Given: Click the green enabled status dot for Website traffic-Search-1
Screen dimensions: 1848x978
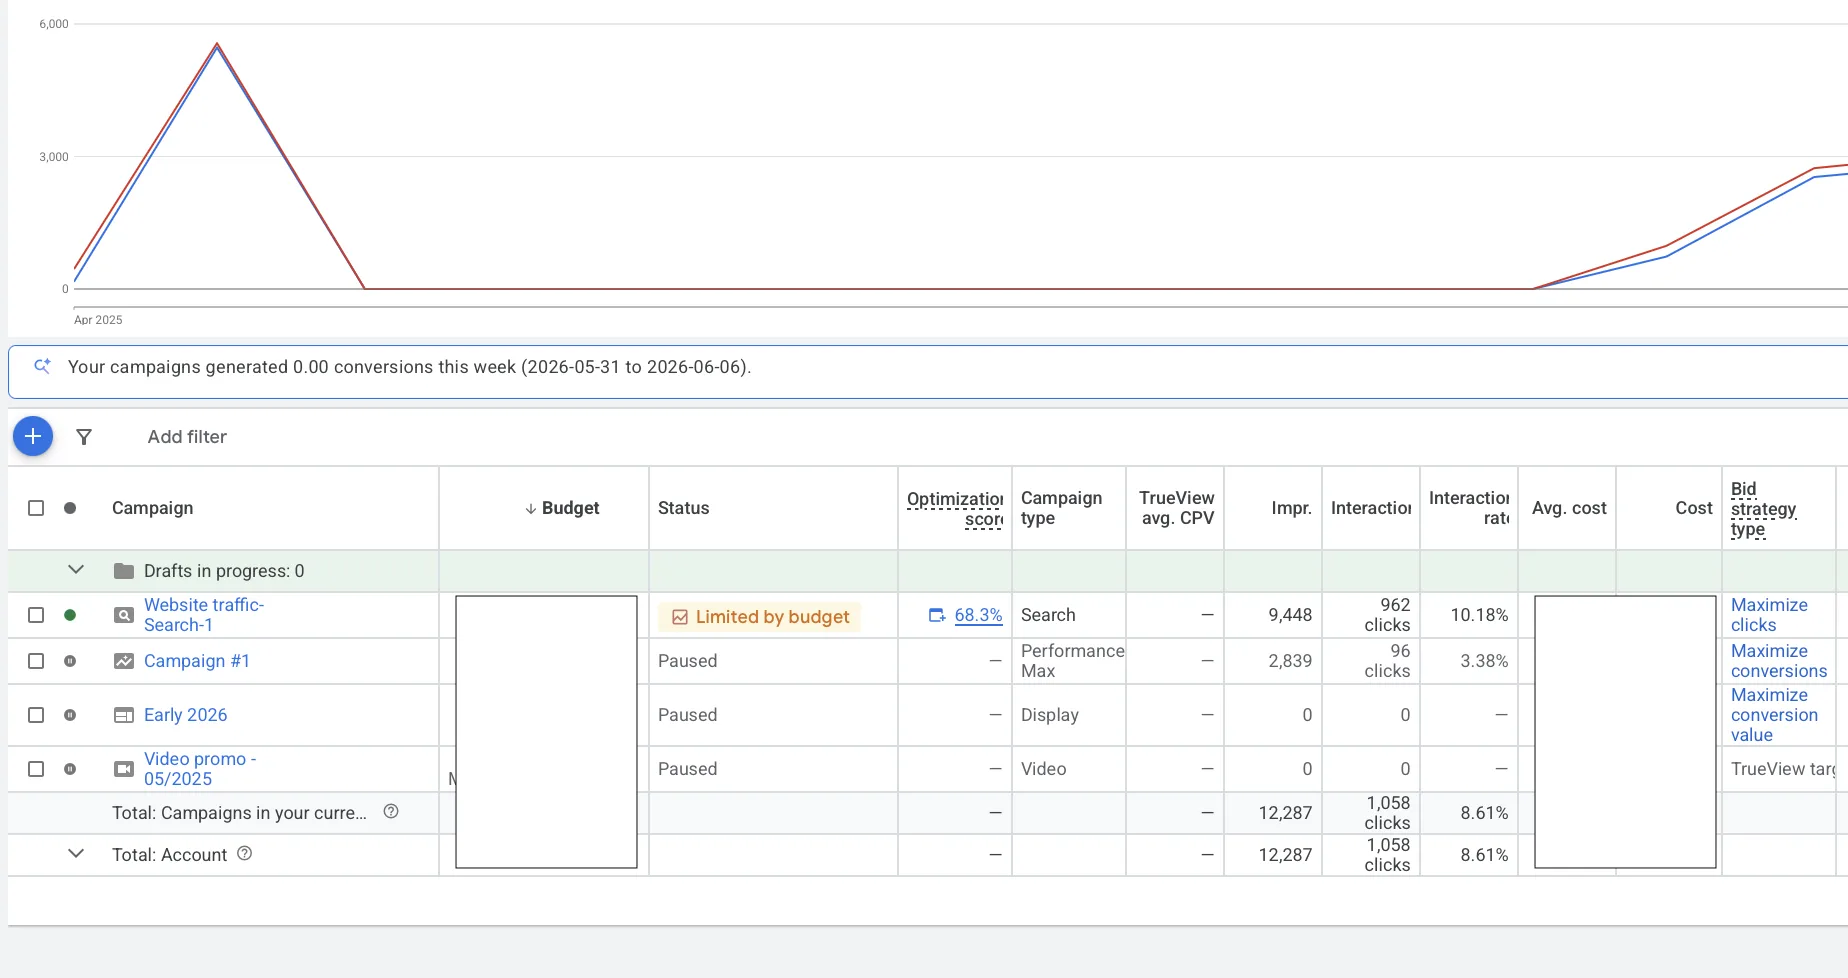Looking at the screenshot, I should [70, 615].
